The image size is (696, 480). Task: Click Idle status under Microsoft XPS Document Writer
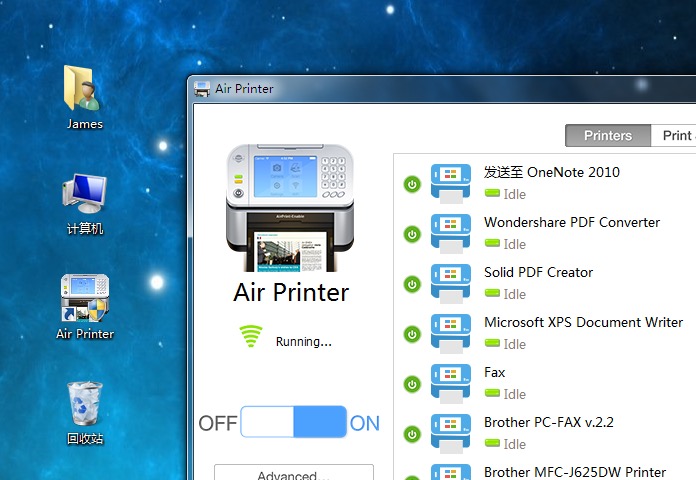pos(514,344)
